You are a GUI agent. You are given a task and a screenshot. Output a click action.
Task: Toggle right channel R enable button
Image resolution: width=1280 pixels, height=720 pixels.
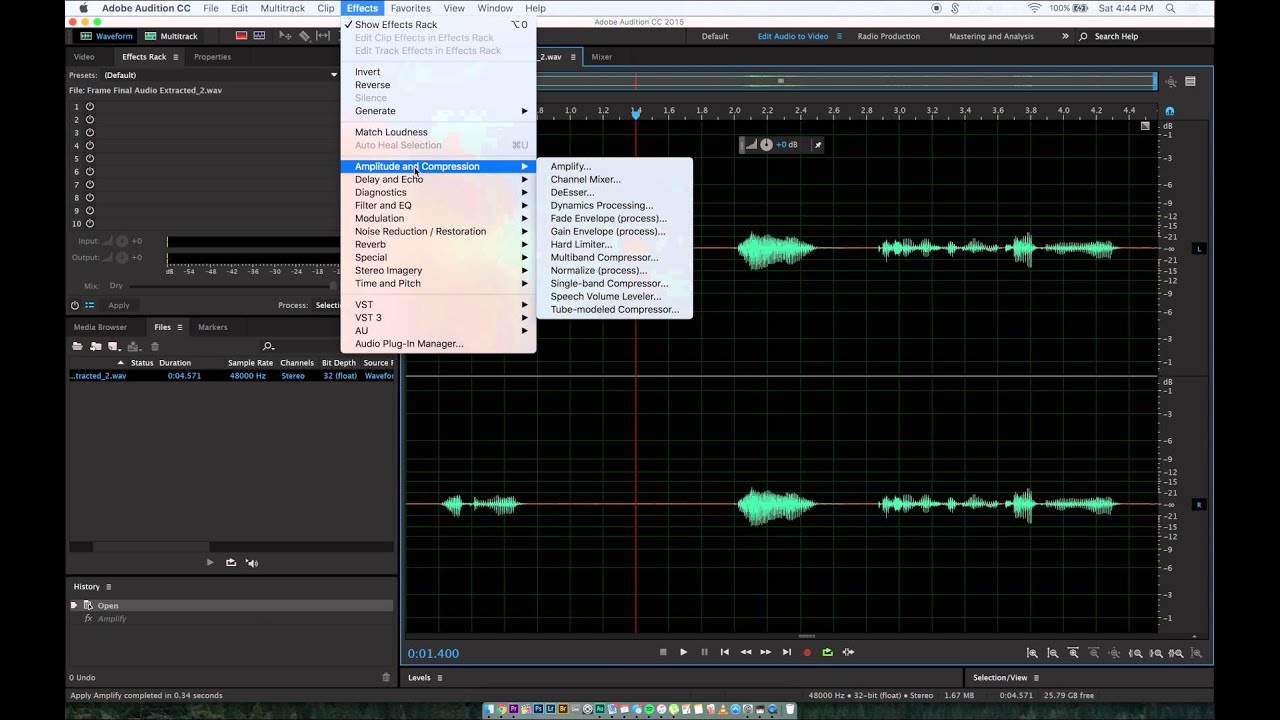(x=1200, y=505)
